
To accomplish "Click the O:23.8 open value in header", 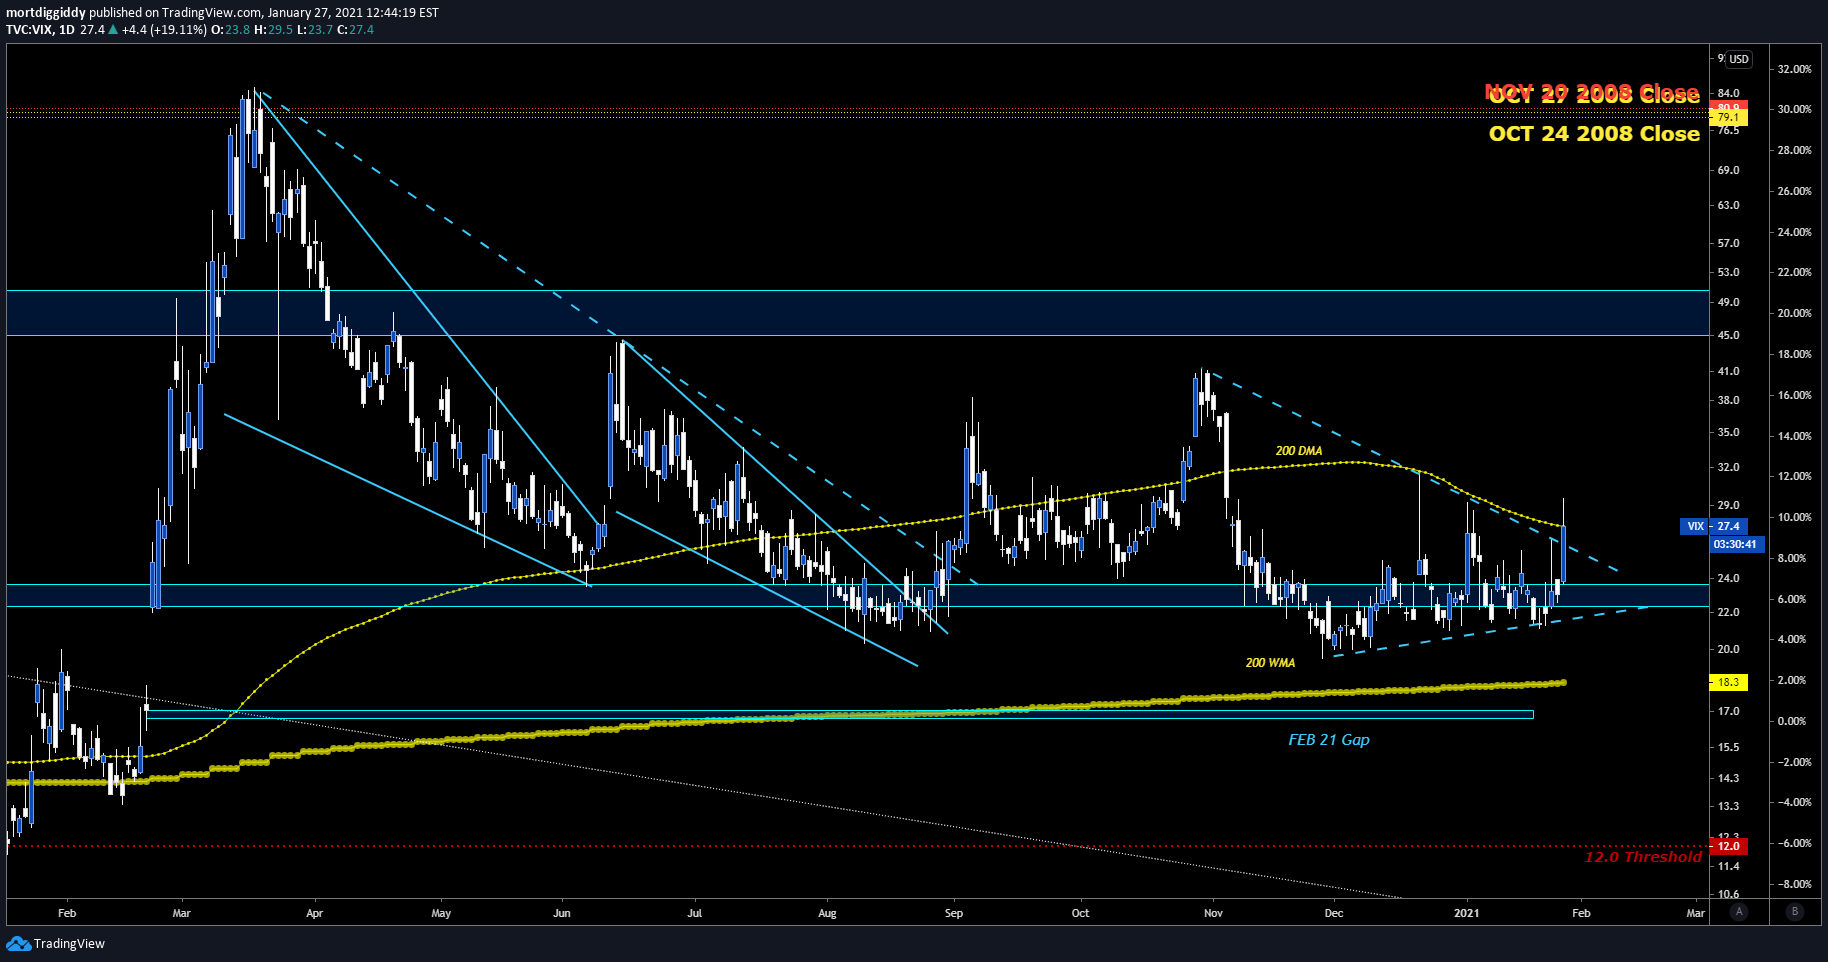I will click(x=231, y=30).
